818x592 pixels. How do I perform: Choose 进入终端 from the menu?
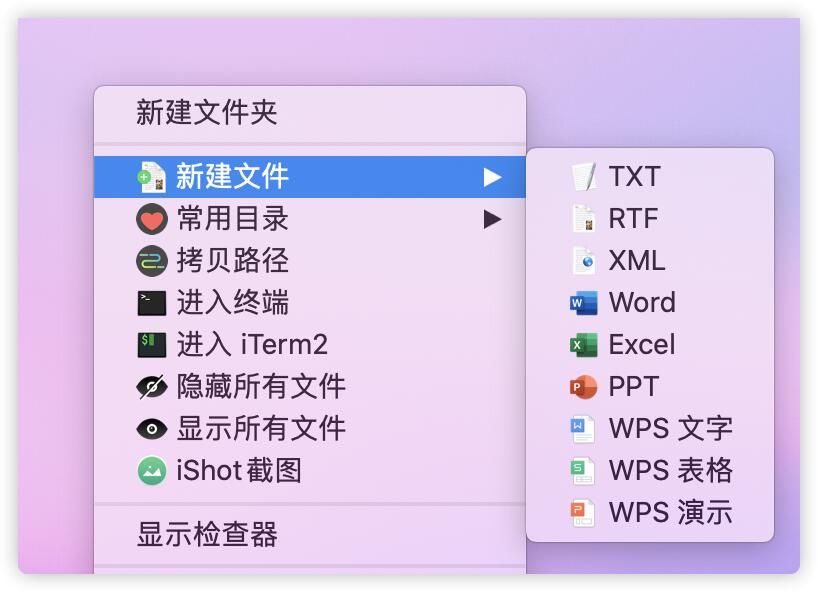click(x=310, y=303)
